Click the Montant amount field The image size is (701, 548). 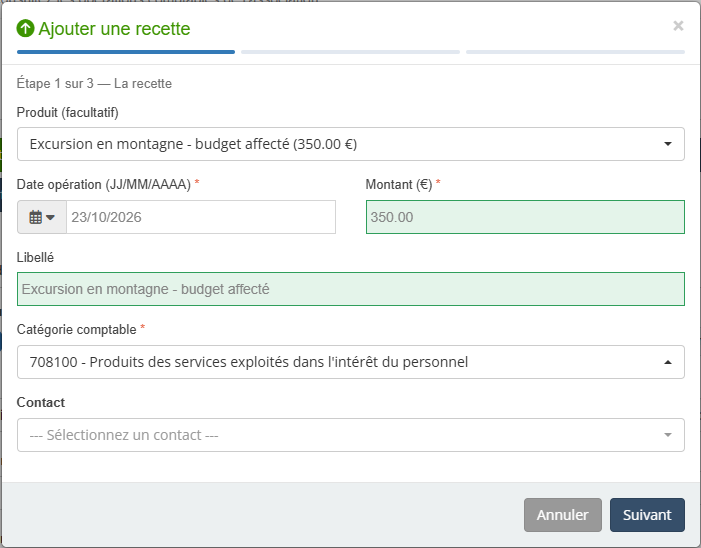(525, 217)
